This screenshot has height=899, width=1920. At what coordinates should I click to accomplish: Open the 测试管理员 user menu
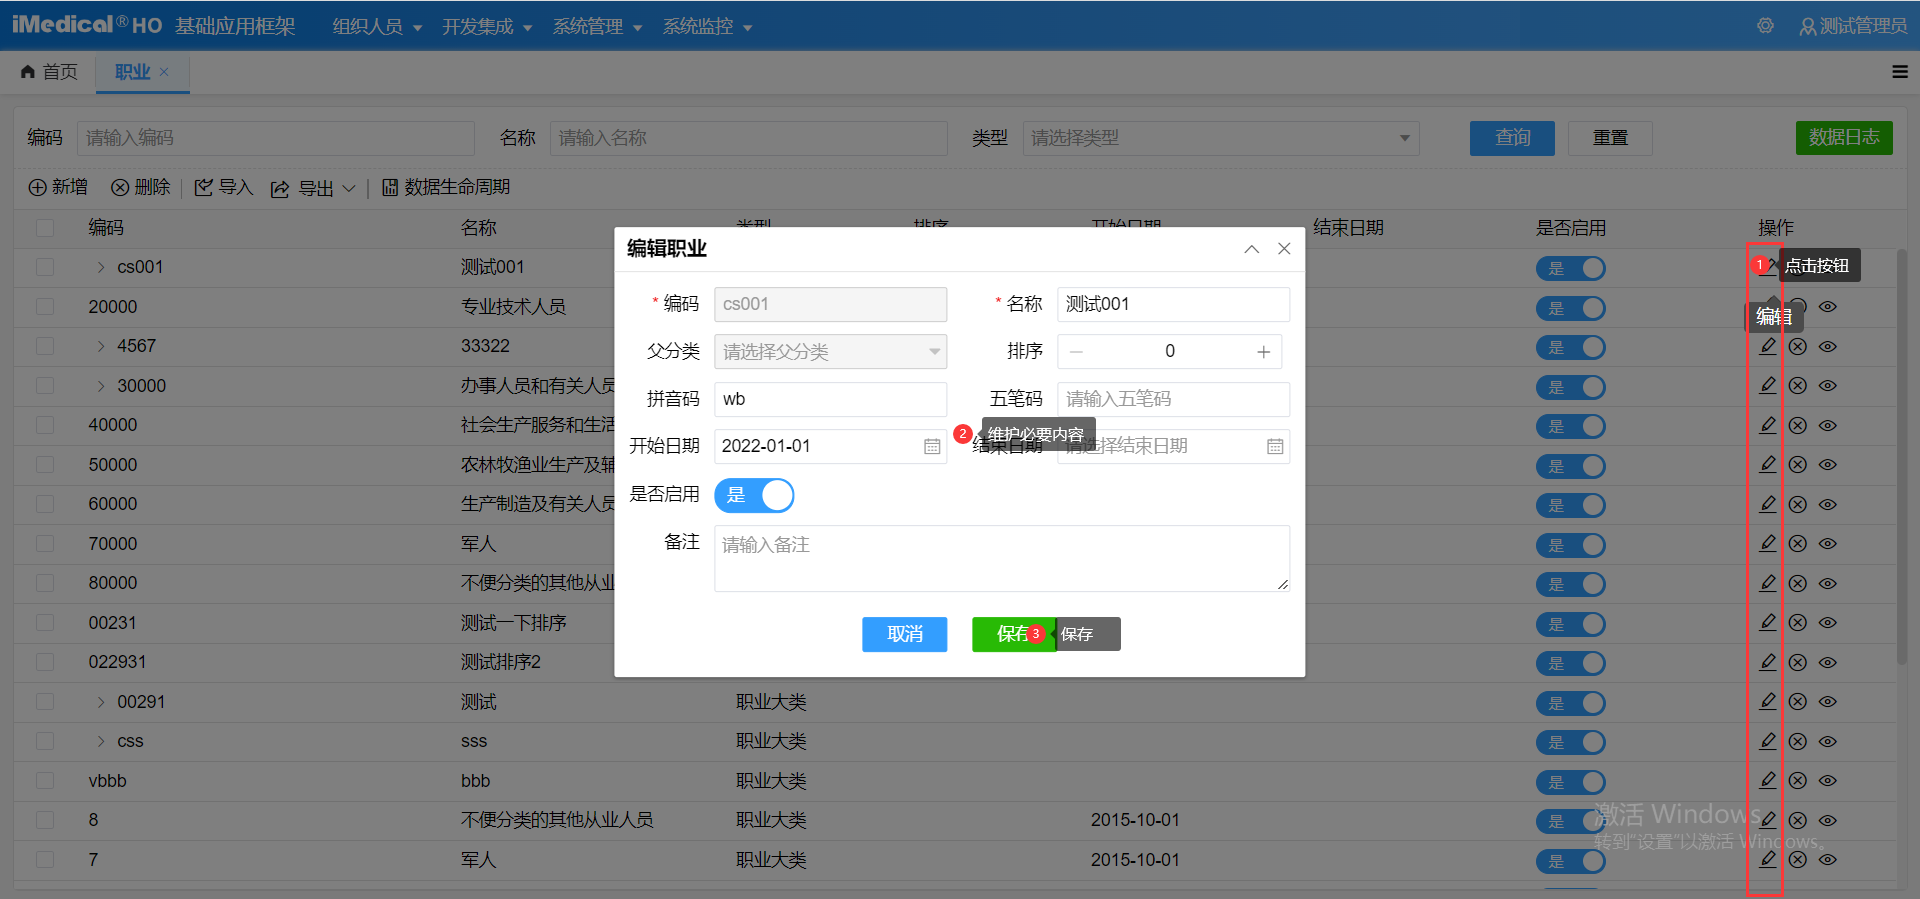tap(1853, 26)
